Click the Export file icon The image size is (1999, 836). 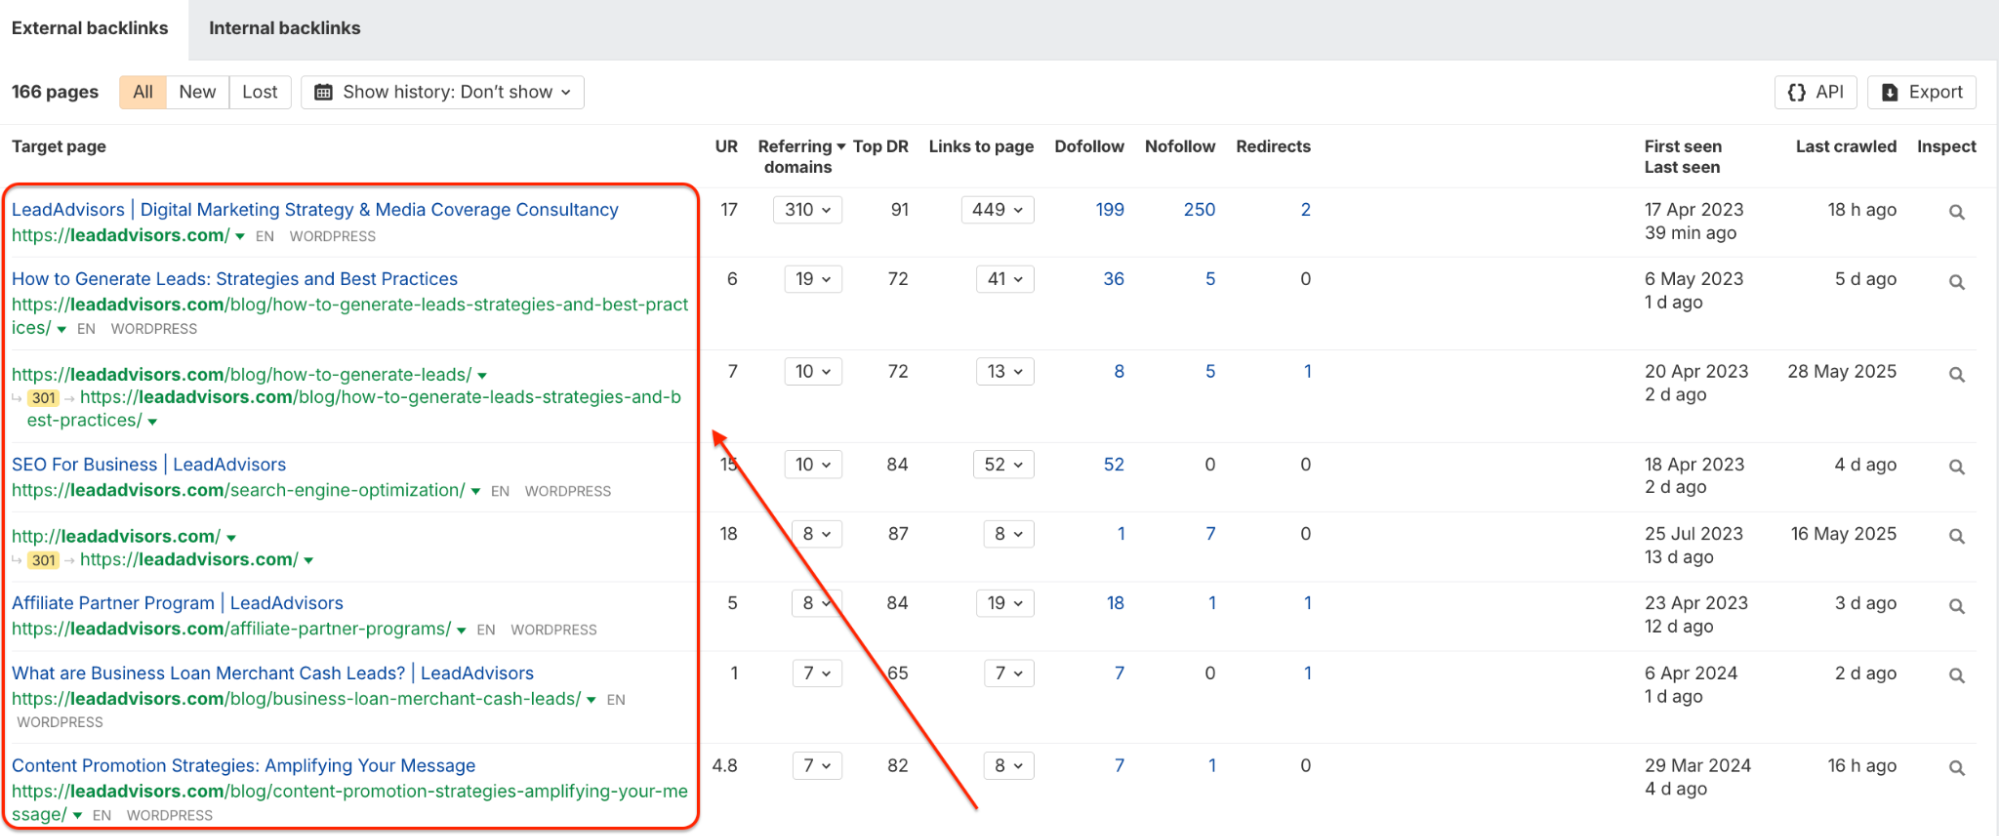click(x=1889, y=92)
